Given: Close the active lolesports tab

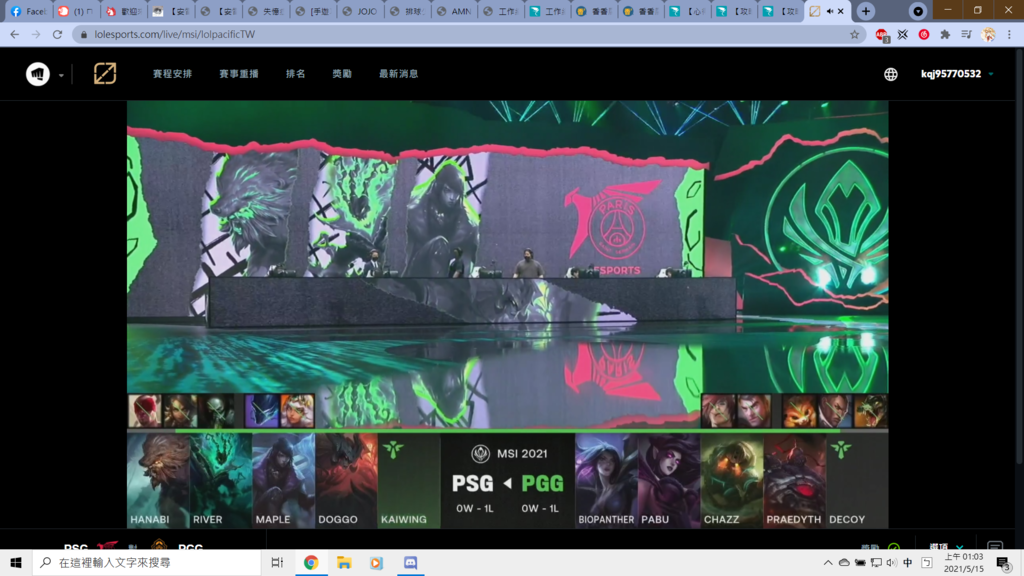Looking at the screenshot, I should tap(841, 11).
